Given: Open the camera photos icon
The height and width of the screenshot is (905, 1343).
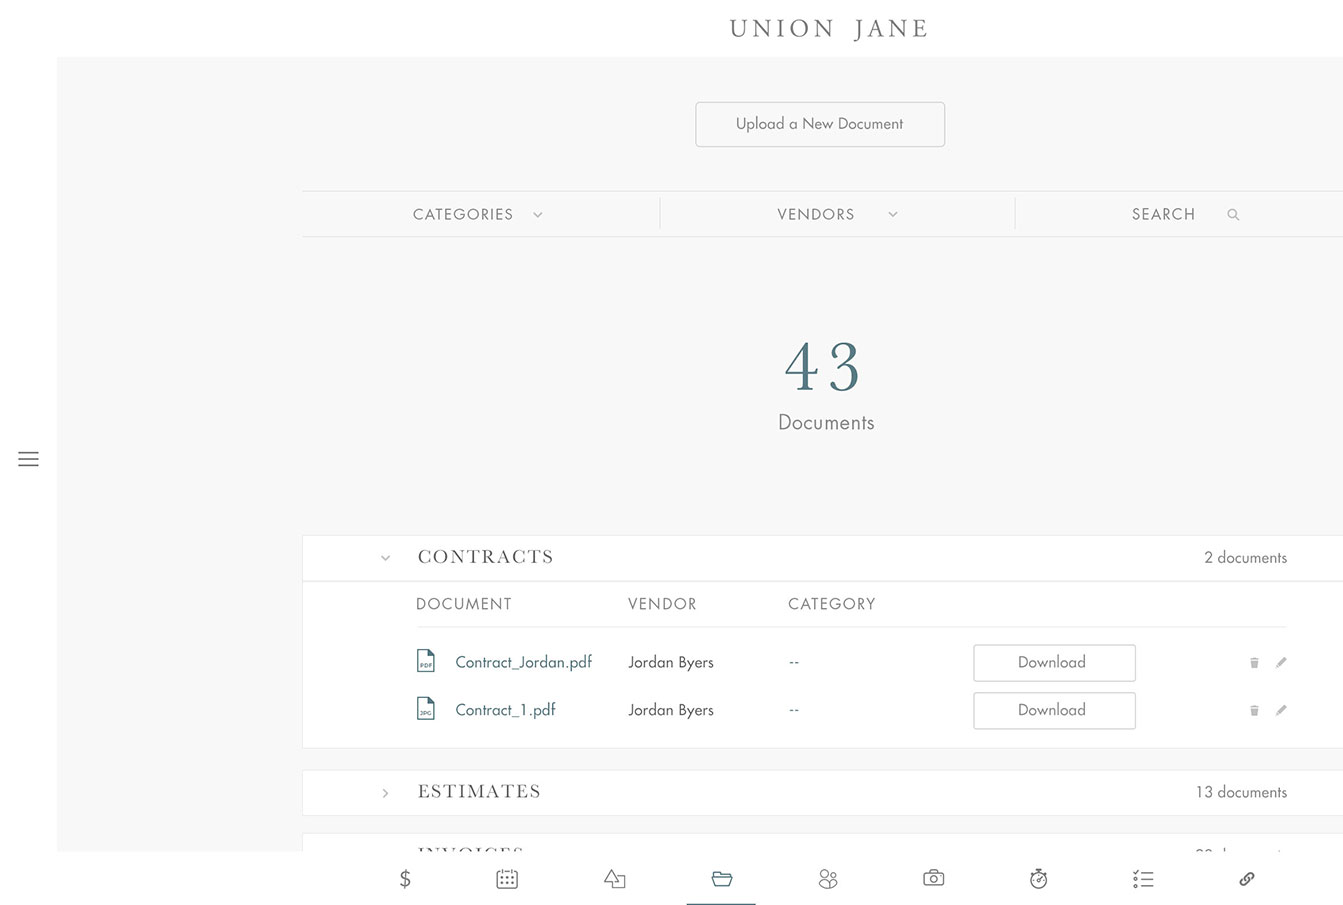Looking at the screenshot, I should (x=933, y=878).
